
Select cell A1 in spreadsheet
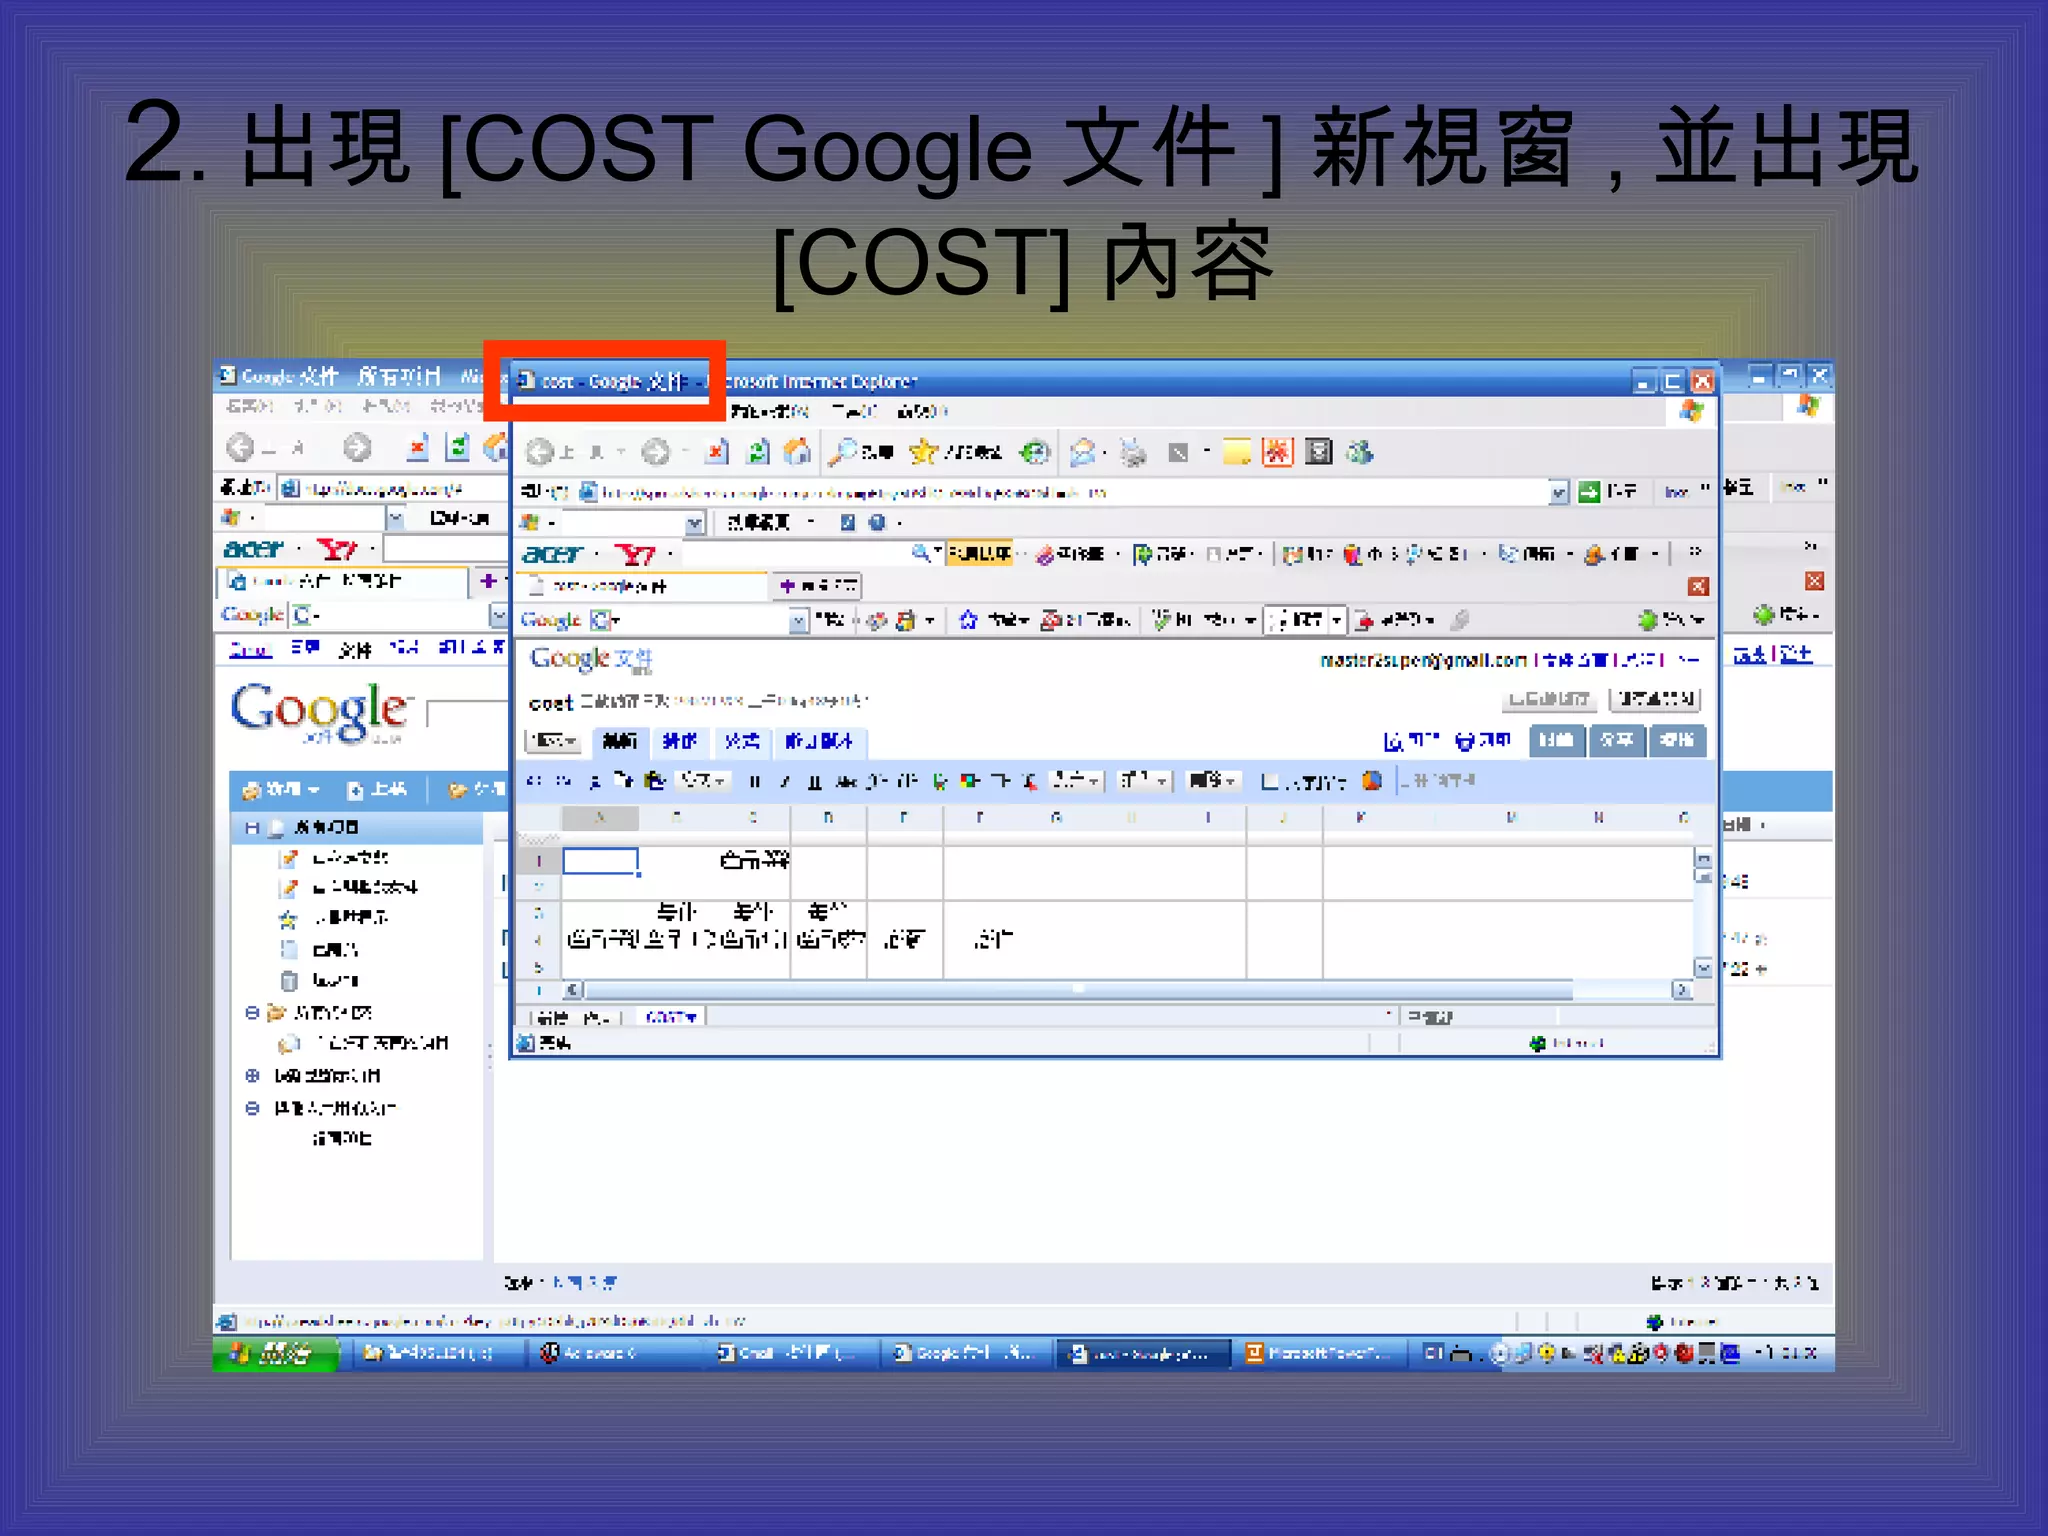[600, 861]
